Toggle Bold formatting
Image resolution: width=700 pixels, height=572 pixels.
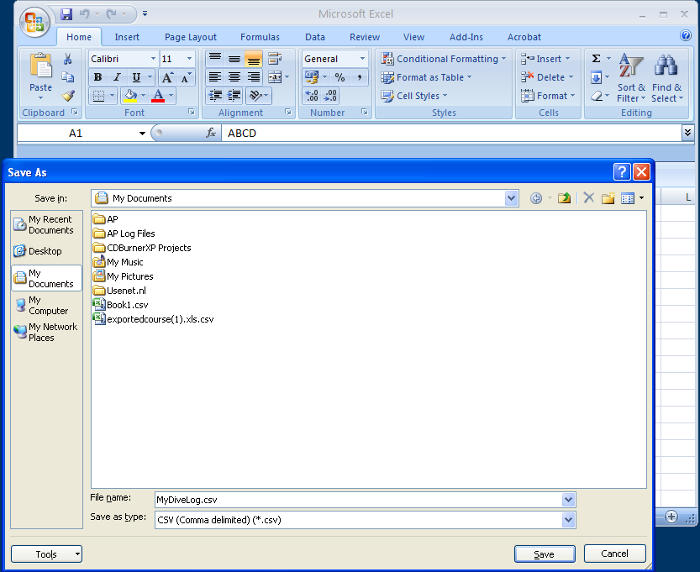(98, 78)
